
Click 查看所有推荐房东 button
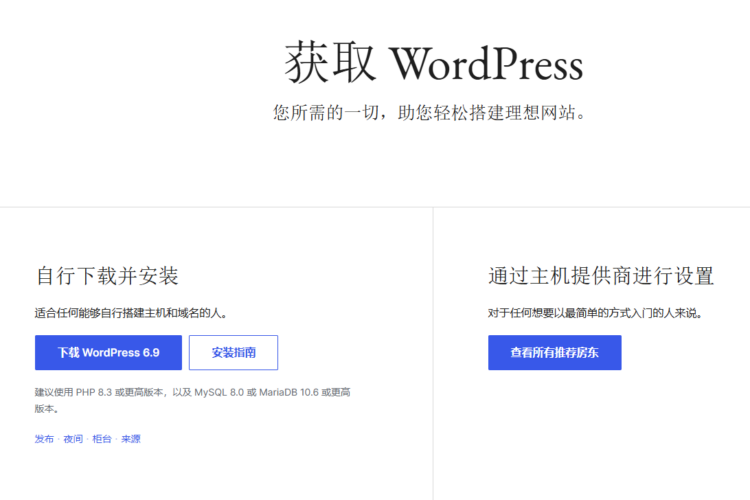[x=555, y=353]
